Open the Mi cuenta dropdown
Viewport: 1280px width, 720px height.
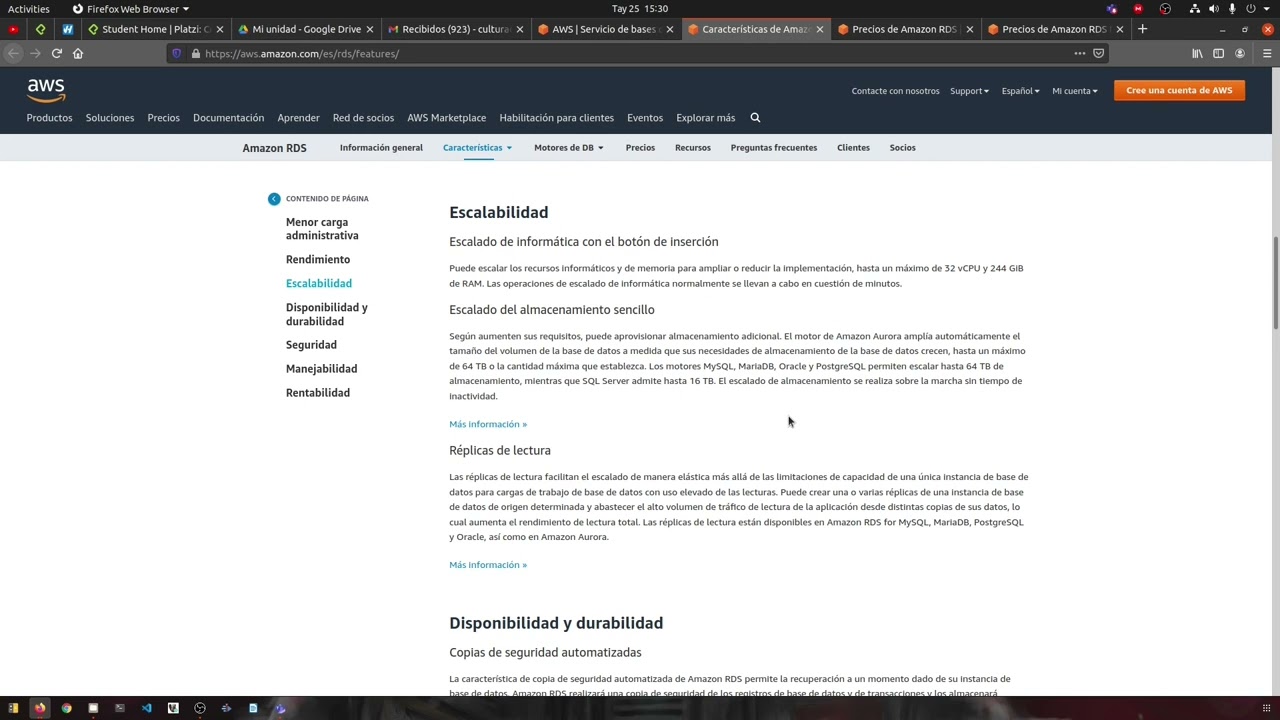tap(1075, 91)
